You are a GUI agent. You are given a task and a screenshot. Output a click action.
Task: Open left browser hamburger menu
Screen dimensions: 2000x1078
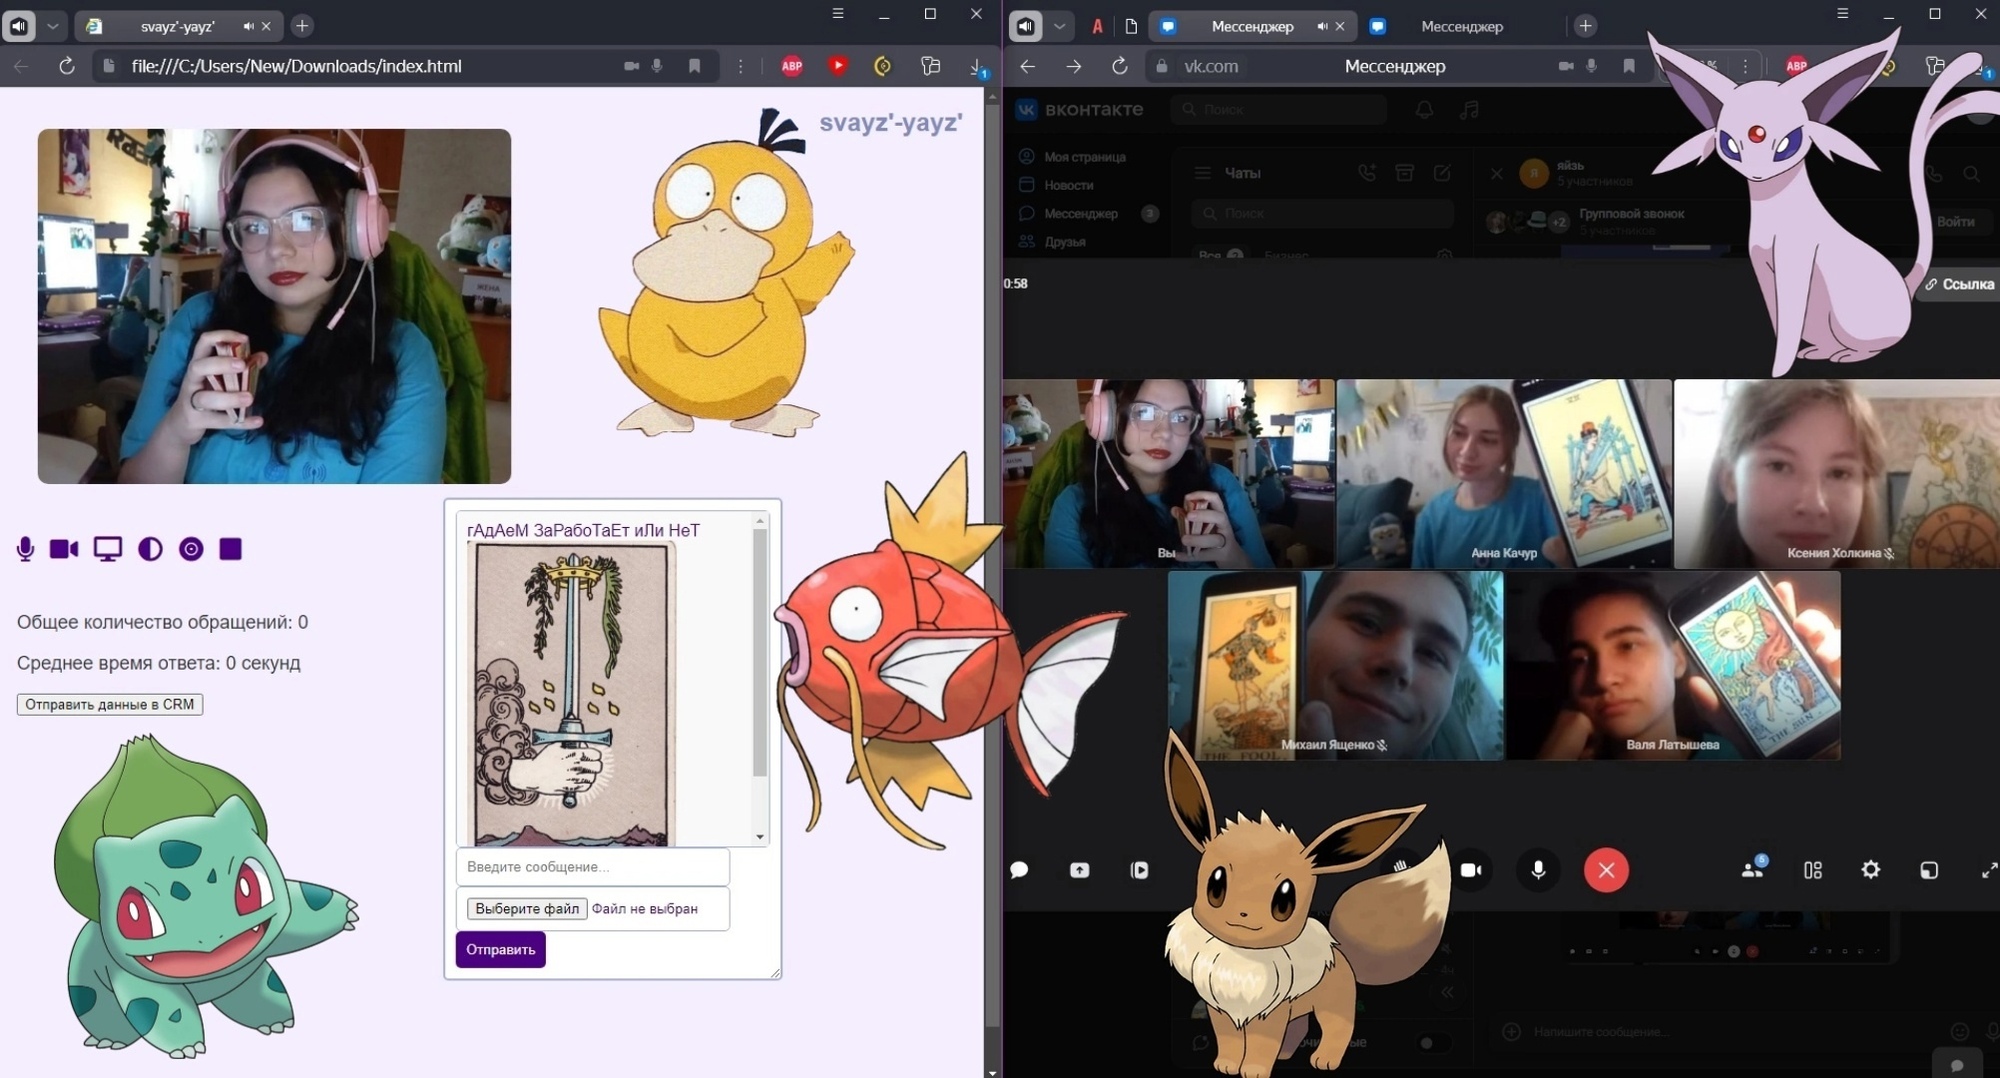tap(838, 14)
